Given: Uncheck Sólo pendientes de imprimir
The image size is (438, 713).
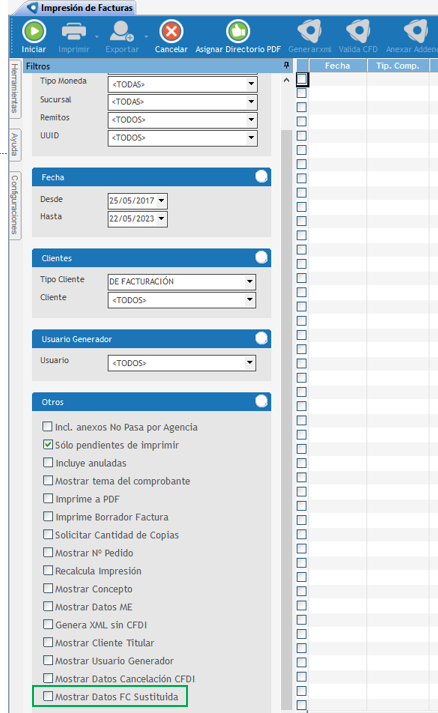Looking at the screenshot, I should [x=47, y=444].
